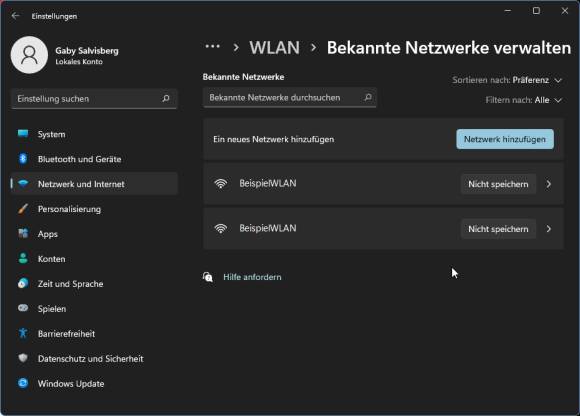The width and height of the screenshot is (580, 416).
Task: Go to Personalisierung settings
Action: tap(94, 209)
